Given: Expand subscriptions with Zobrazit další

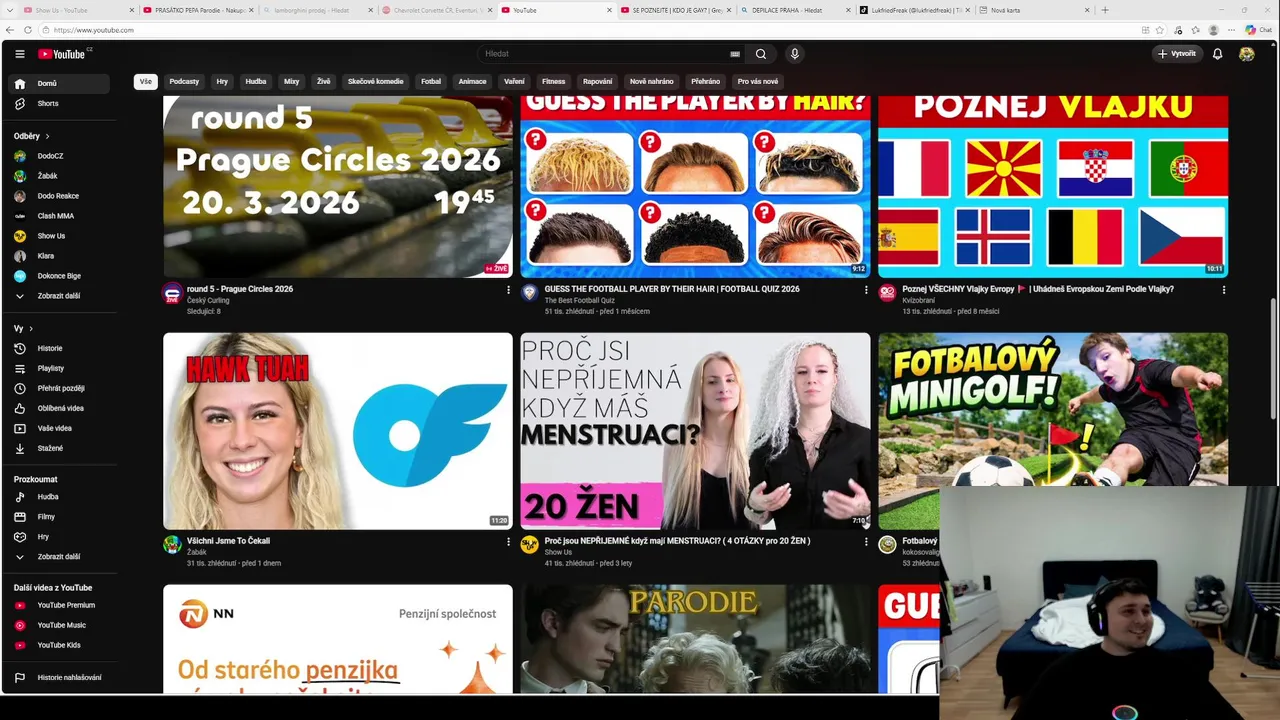Looking at the screenshot, I should coord(60,296).
